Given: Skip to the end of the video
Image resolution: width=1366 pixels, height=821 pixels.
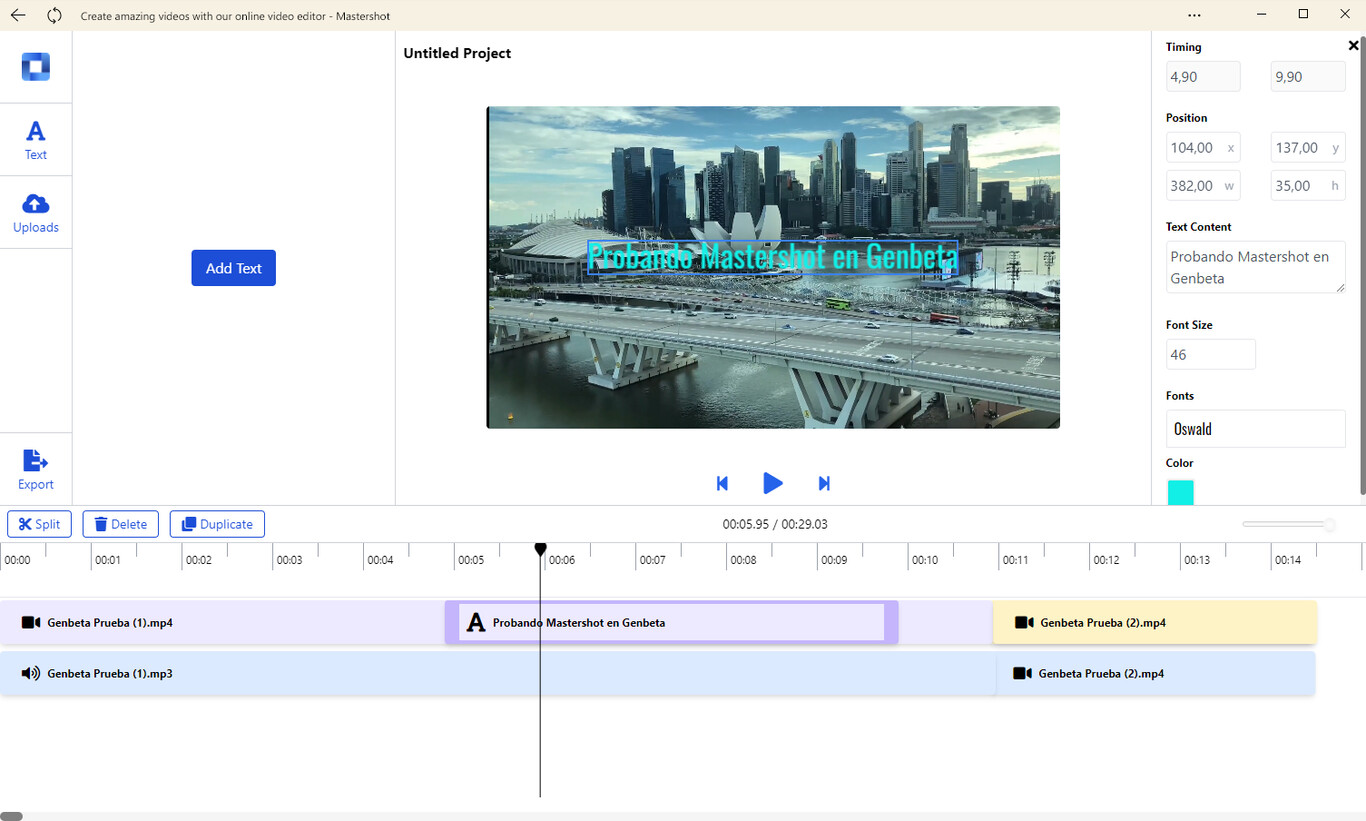Looking at the screenshot, I should (824, 483).
